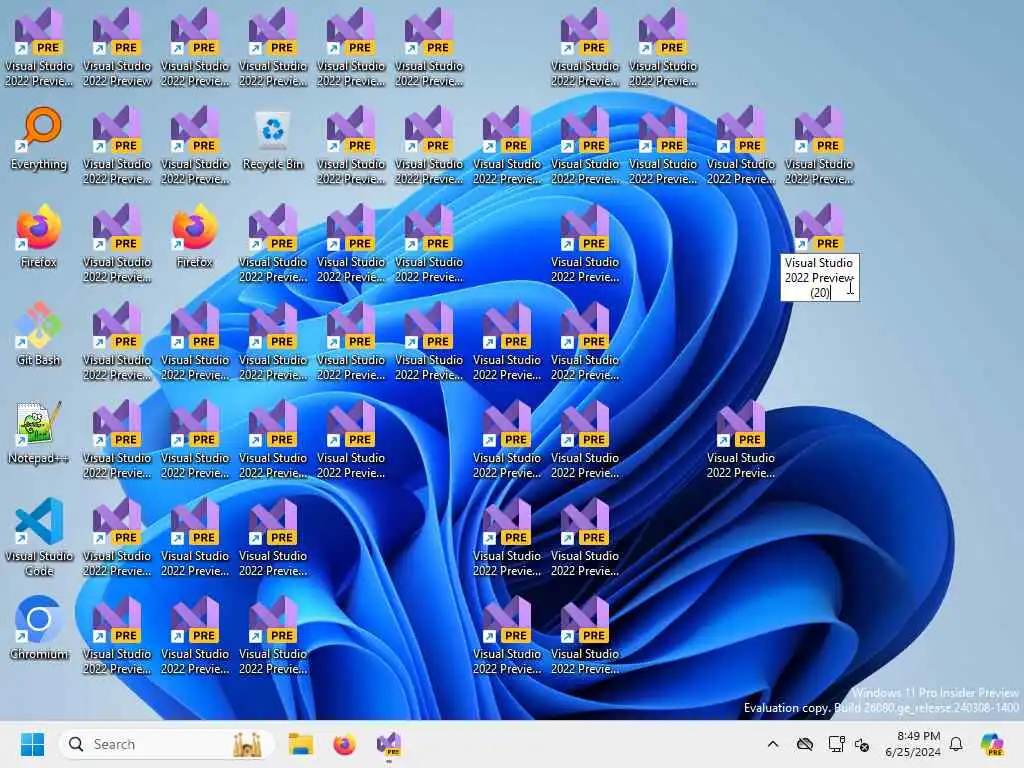Show hidden system tray icons
Viewport: 1024px width, 768px height.
pos(773,744)
